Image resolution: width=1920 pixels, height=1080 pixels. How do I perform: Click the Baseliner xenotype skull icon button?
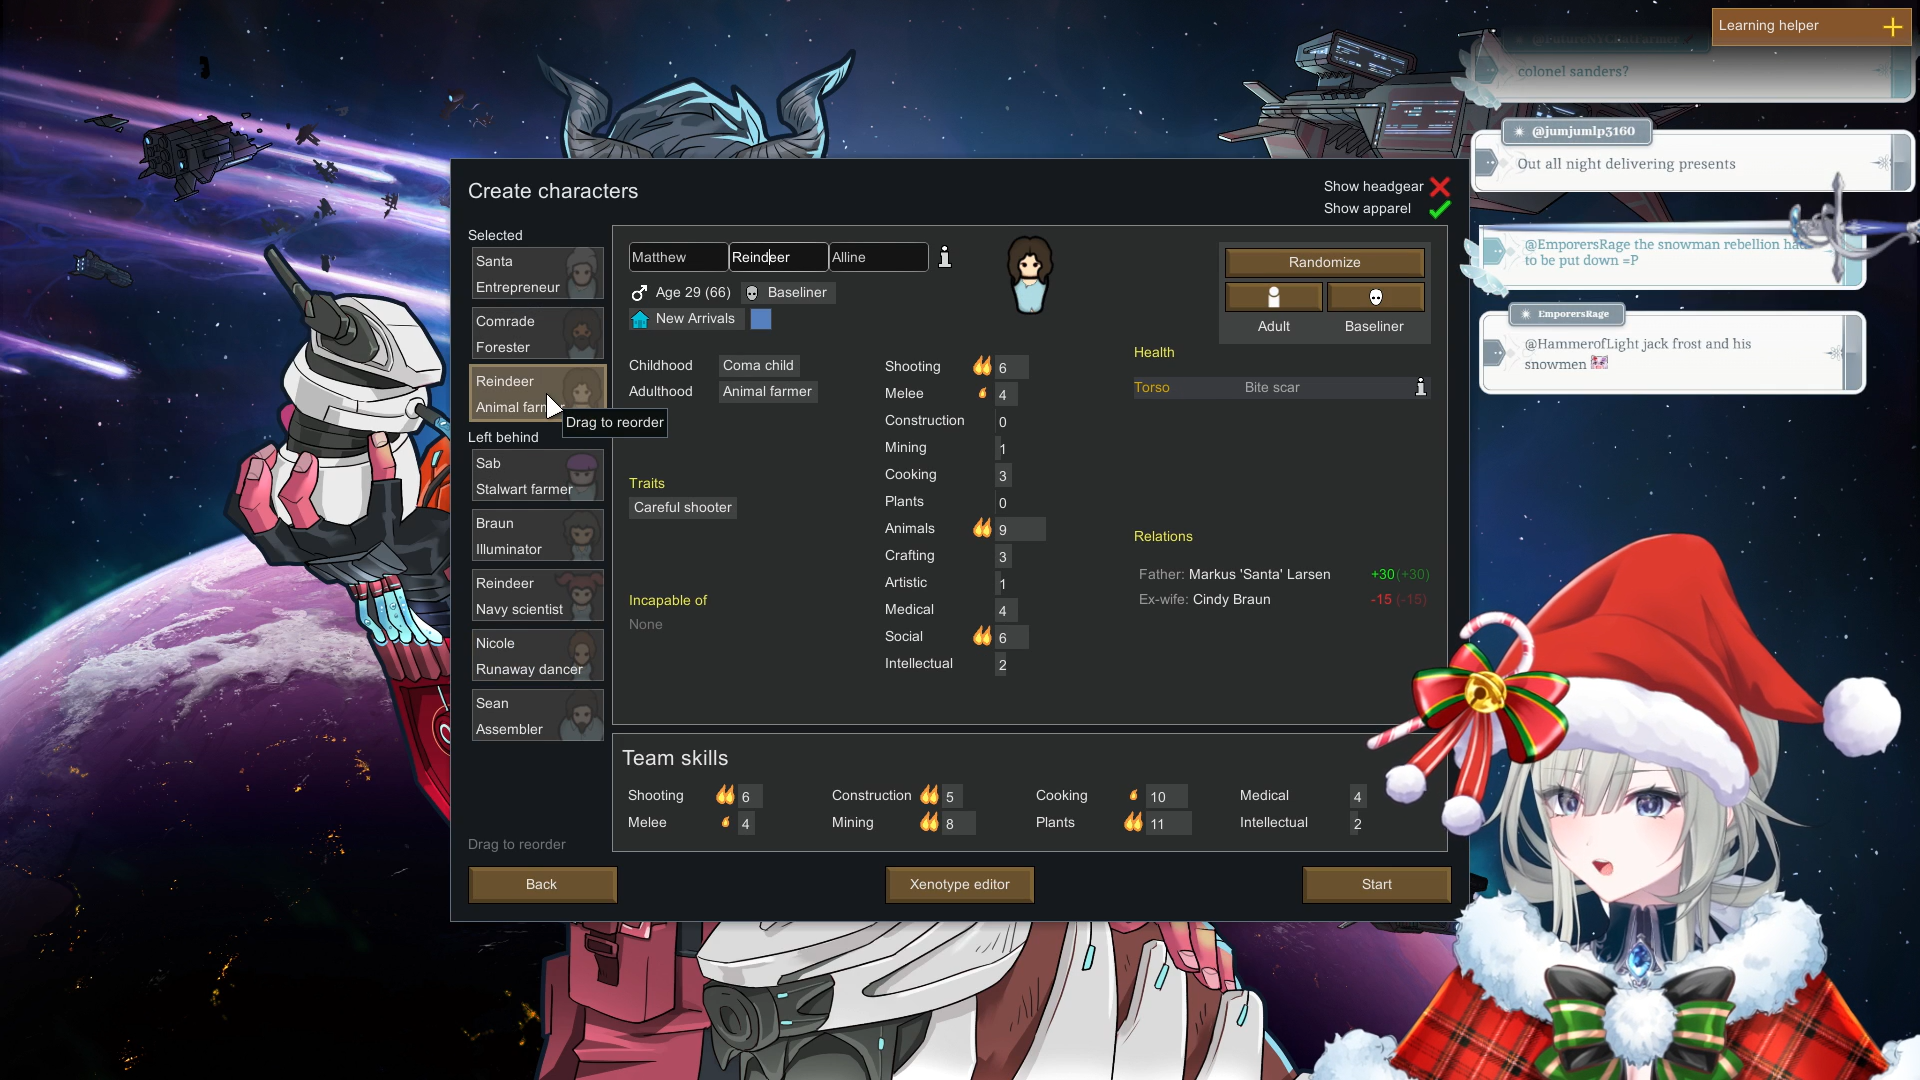tap(1375, 297)
